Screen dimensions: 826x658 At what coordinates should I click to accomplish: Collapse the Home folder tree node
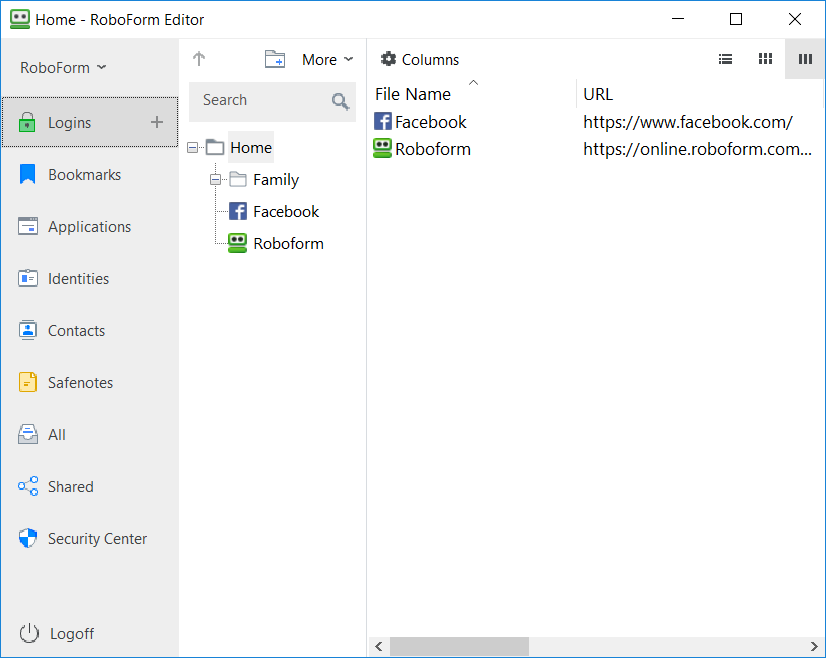[x=193, y=148]
